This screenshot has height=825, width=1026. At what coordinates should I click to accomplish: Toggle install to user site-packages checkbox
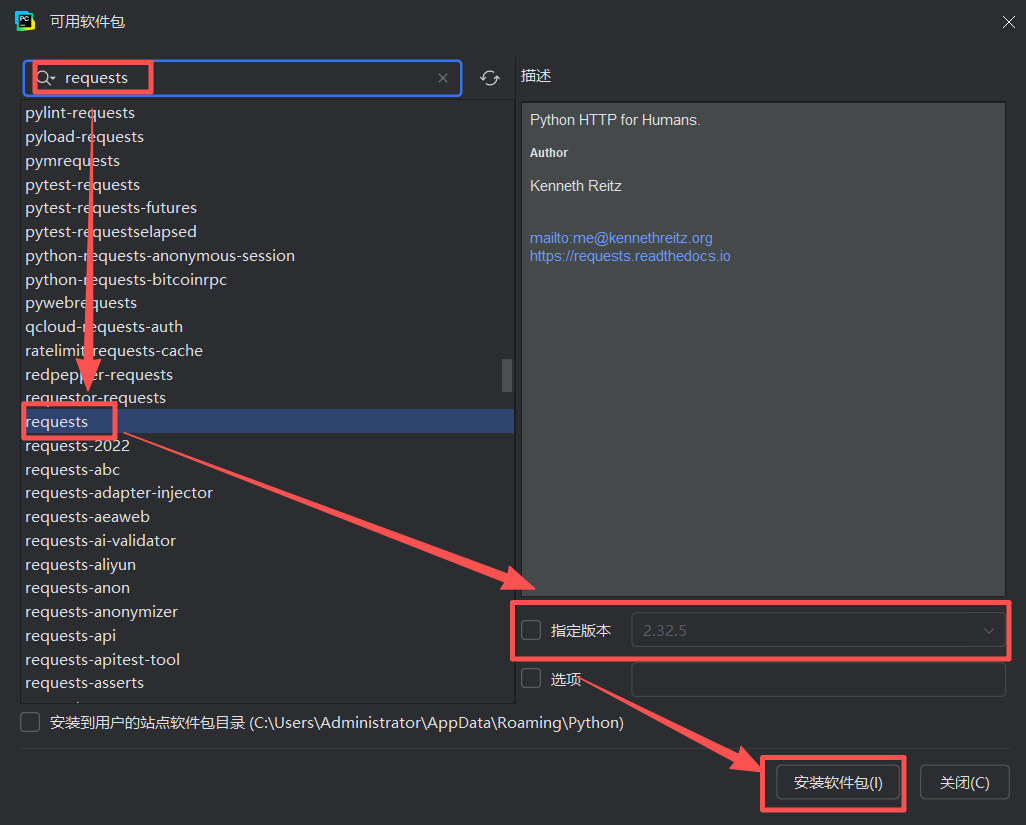tap(30, 722)
